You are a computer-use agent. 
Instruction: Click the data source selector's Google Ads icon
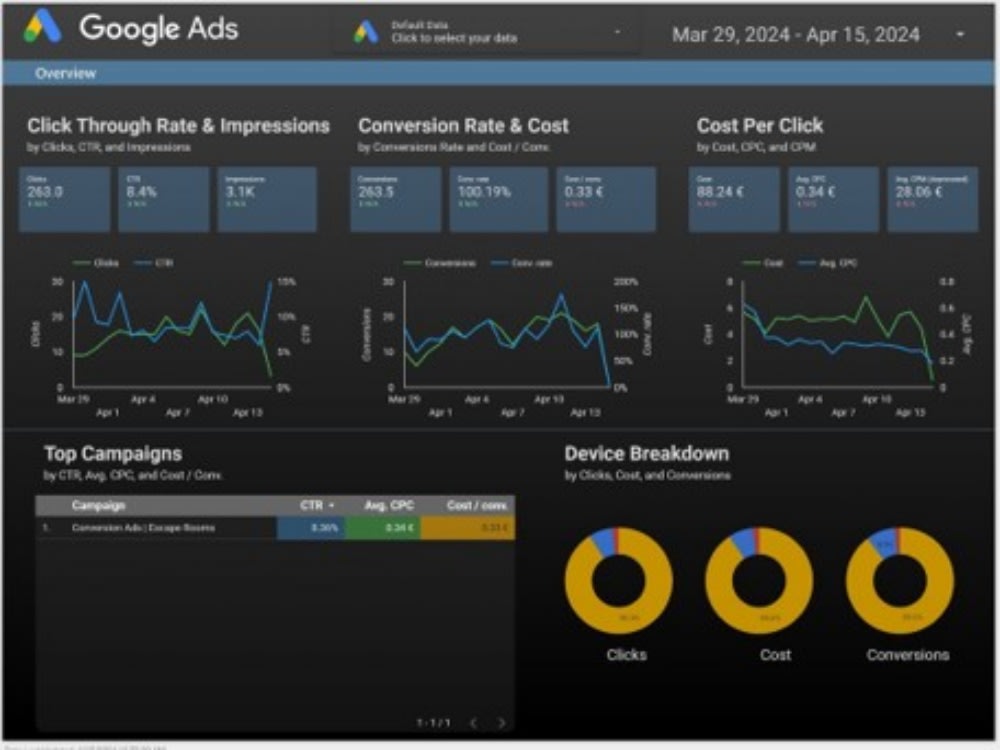pos(366,32)
